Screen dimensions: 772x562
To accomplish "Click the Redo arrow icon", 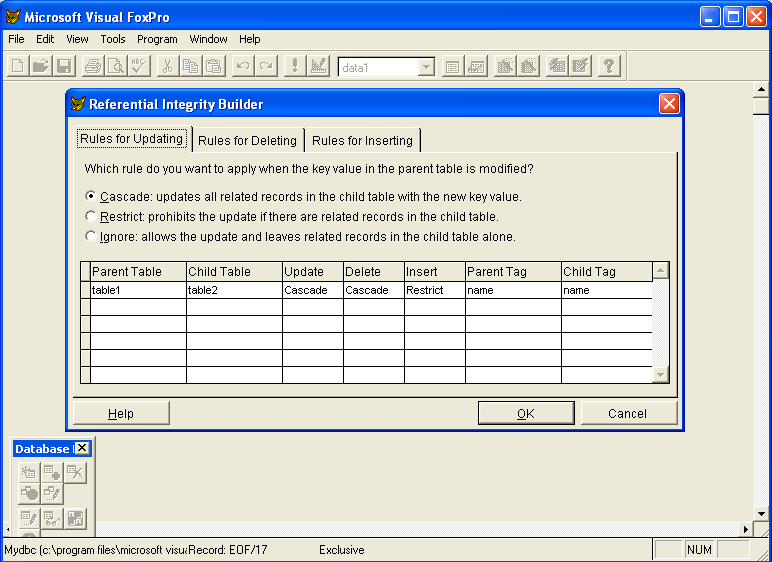I will tap(266, 66).
